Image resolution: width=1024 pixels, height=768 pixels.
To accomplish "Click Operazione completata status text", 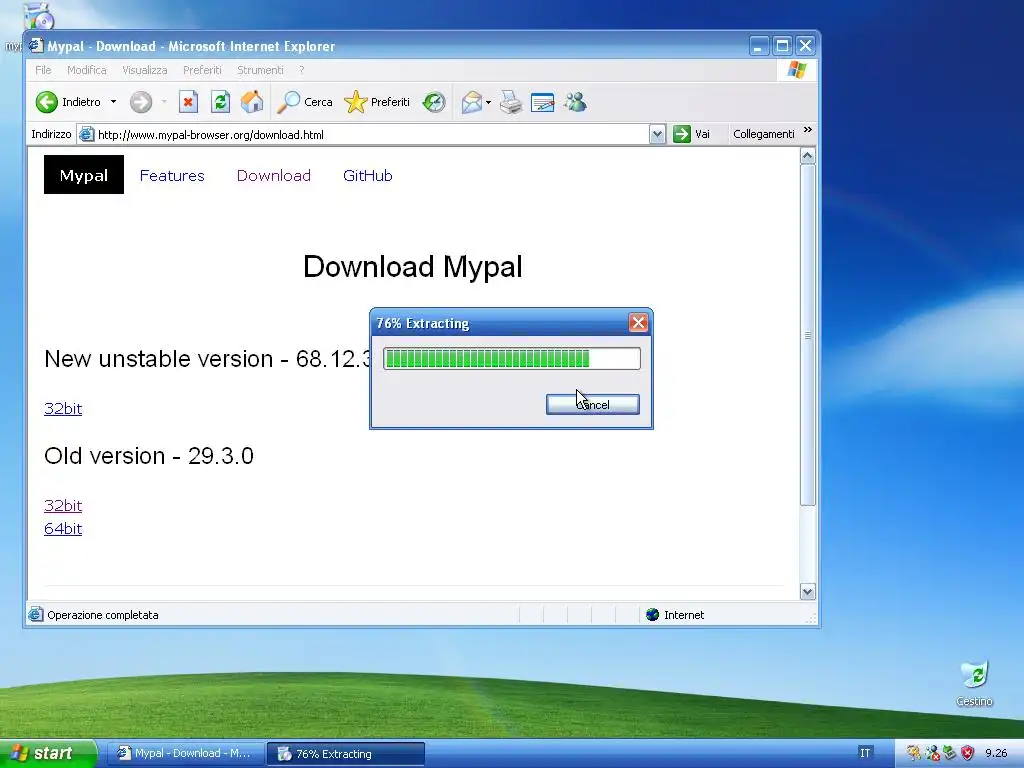I will (103, 615).
